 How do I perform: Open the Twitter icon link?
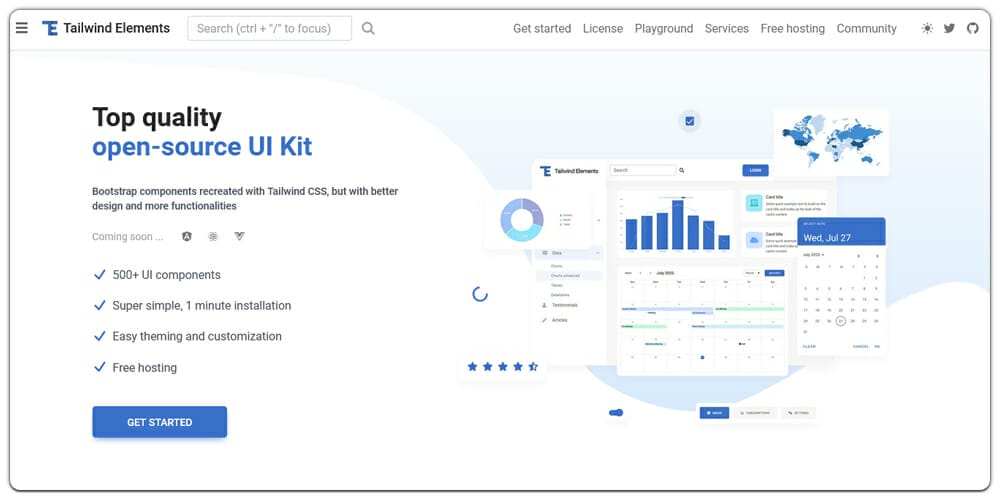(950, 28)
